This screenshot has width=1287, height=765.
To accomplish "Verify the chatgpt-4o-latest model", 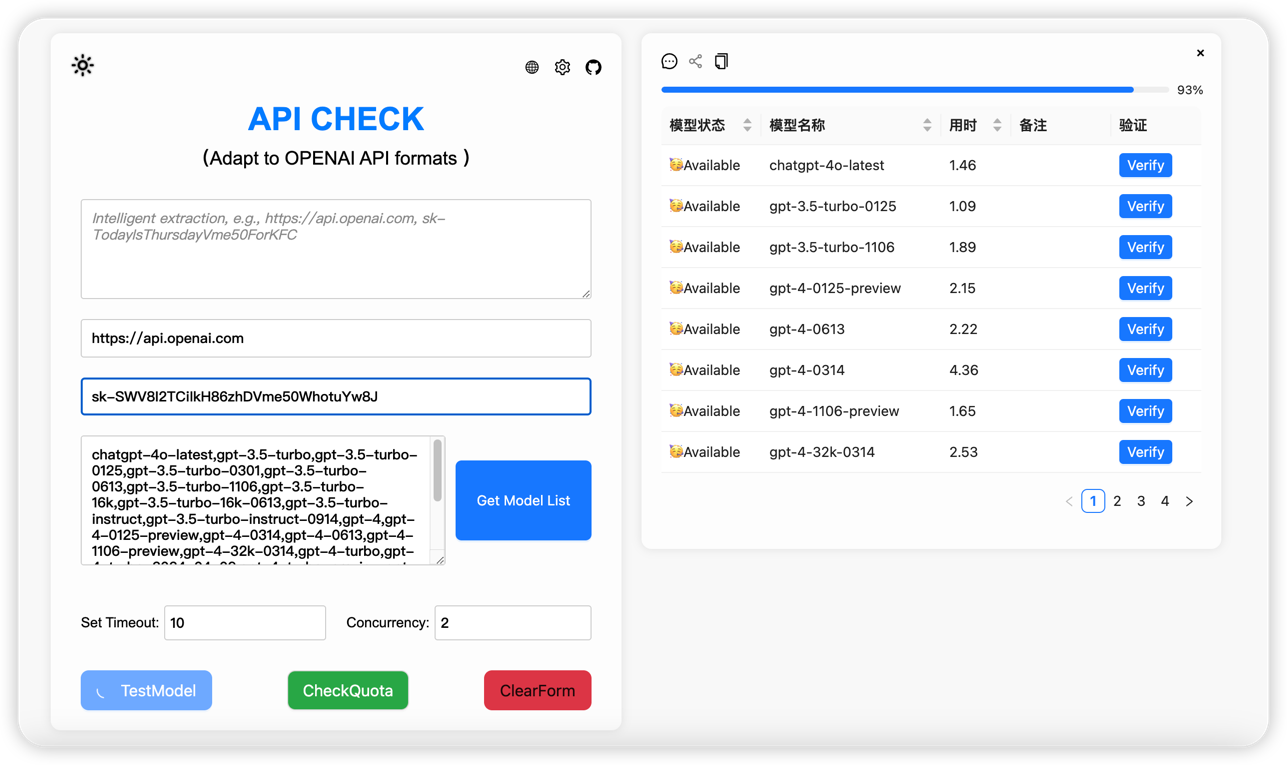I will pos(1145,165).
